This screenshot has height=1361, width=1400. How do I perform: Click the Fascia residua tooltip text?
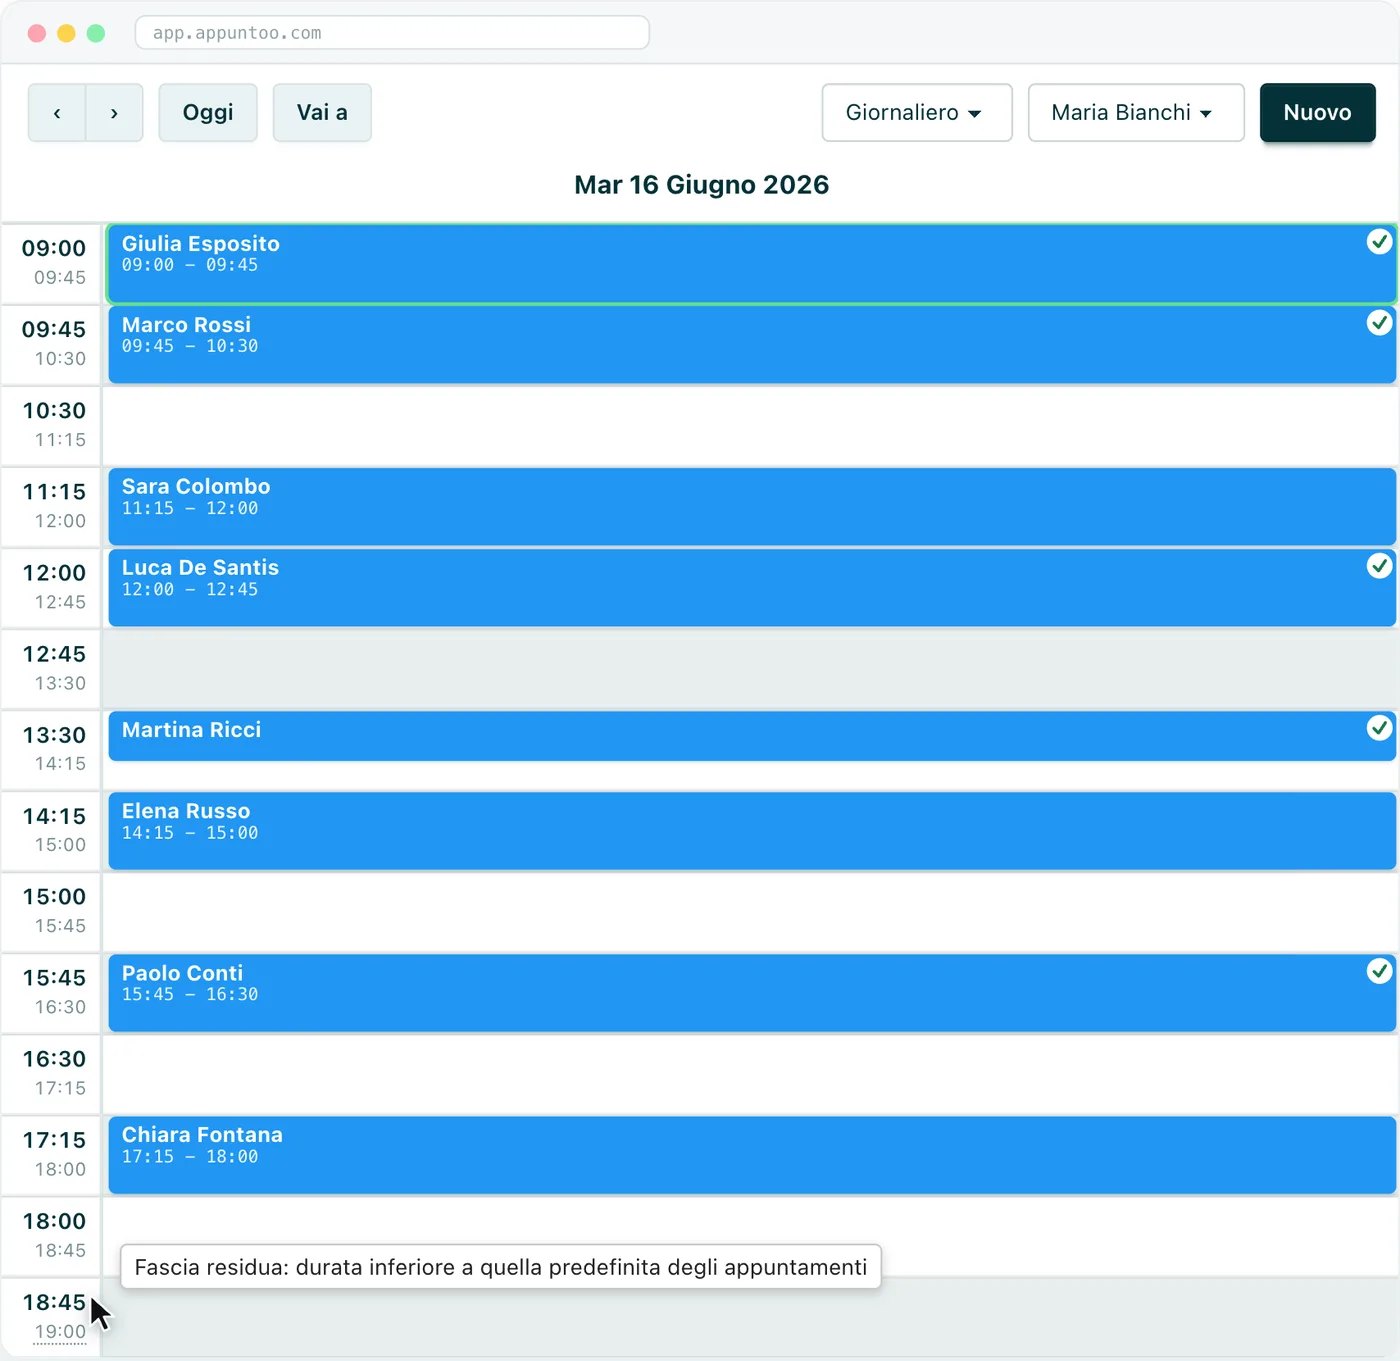click(x=501, y=1267)
